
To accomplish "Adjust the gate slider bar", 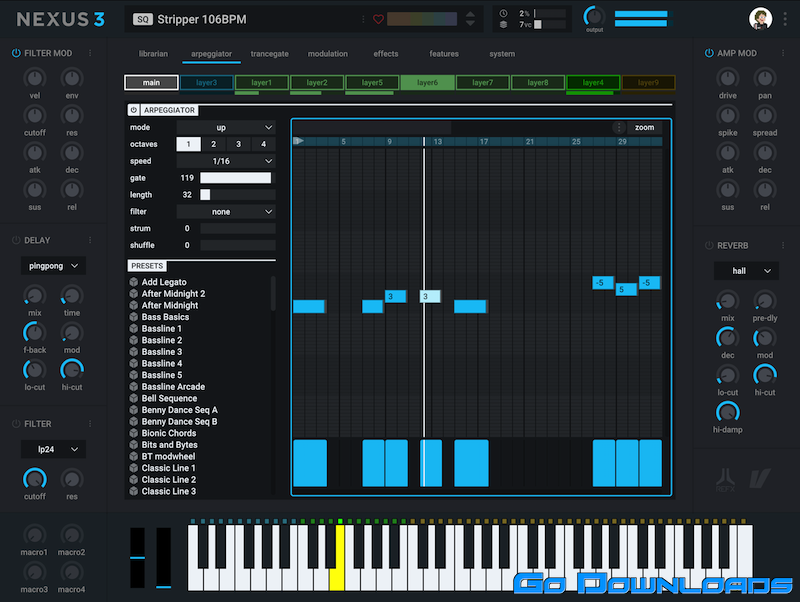I will click(238, 178).
